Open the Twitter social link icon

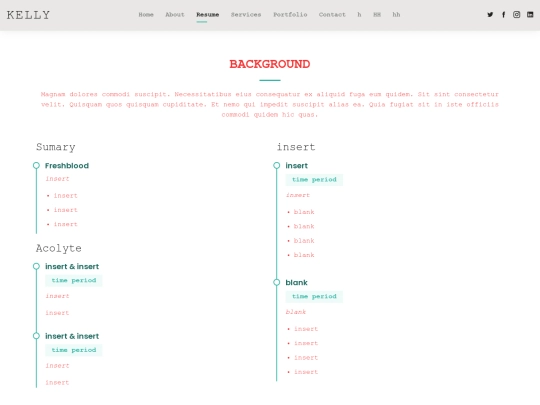pyautogui.click(x=490, y=14)
